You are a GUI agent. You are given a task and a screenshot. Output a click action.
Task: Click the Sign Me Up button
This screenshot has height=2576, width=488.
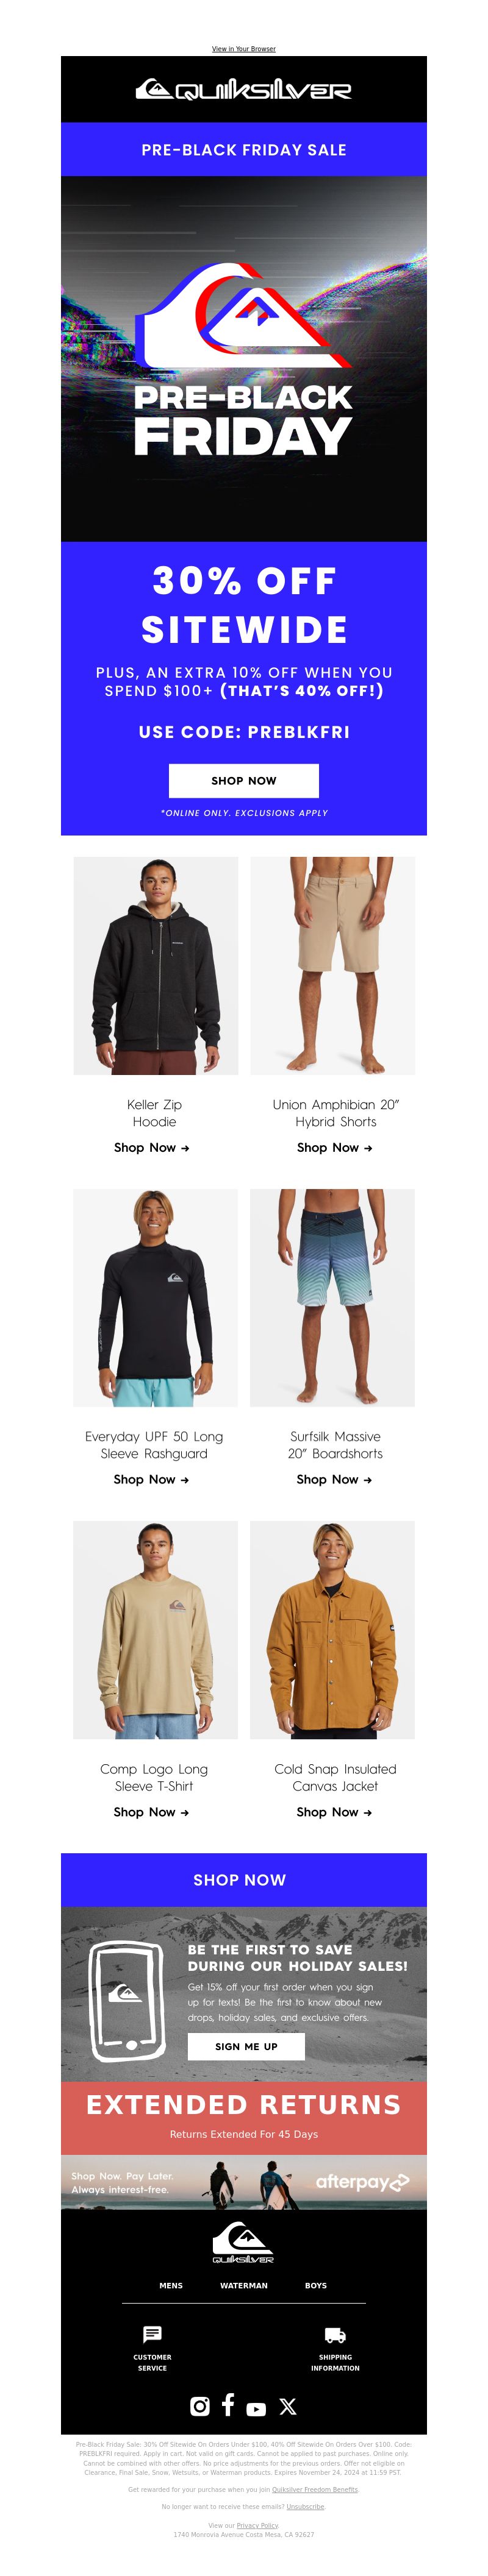coord(246,2046)
